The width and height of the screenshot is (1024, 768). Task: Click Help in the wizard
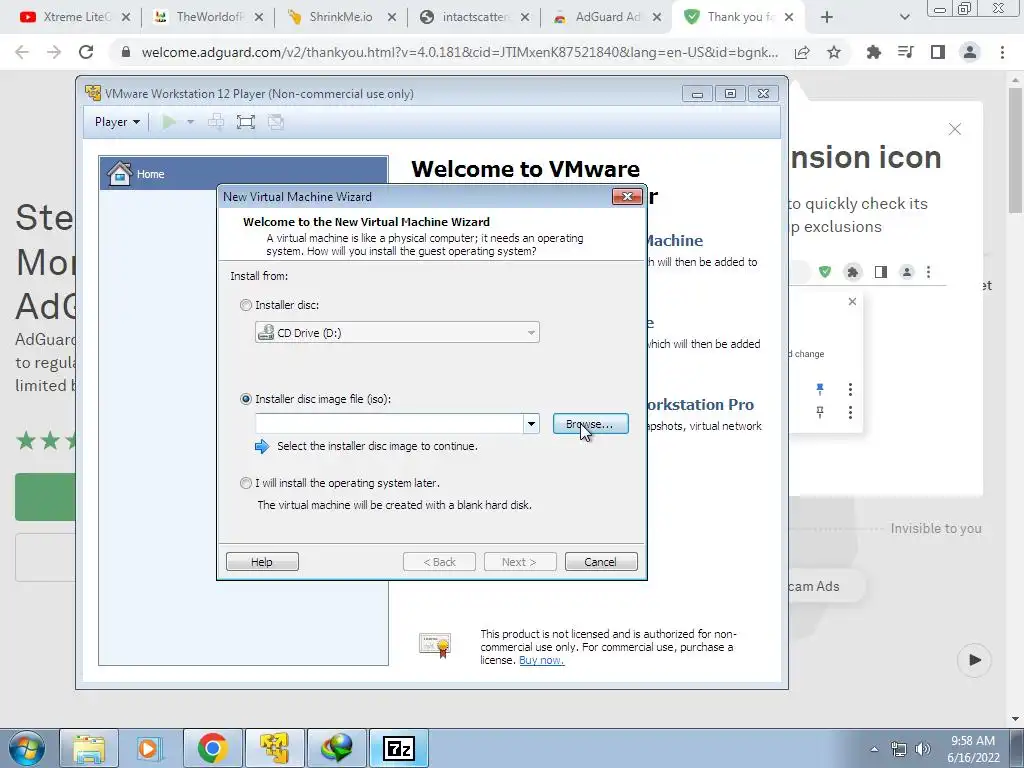[x=262, y=562]
